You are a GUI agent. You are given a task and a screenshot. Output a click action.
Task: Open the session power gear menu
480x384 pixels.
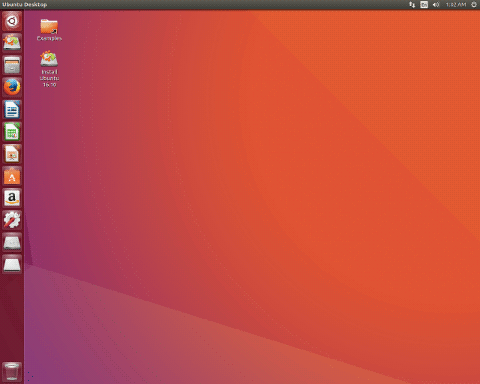474,5
